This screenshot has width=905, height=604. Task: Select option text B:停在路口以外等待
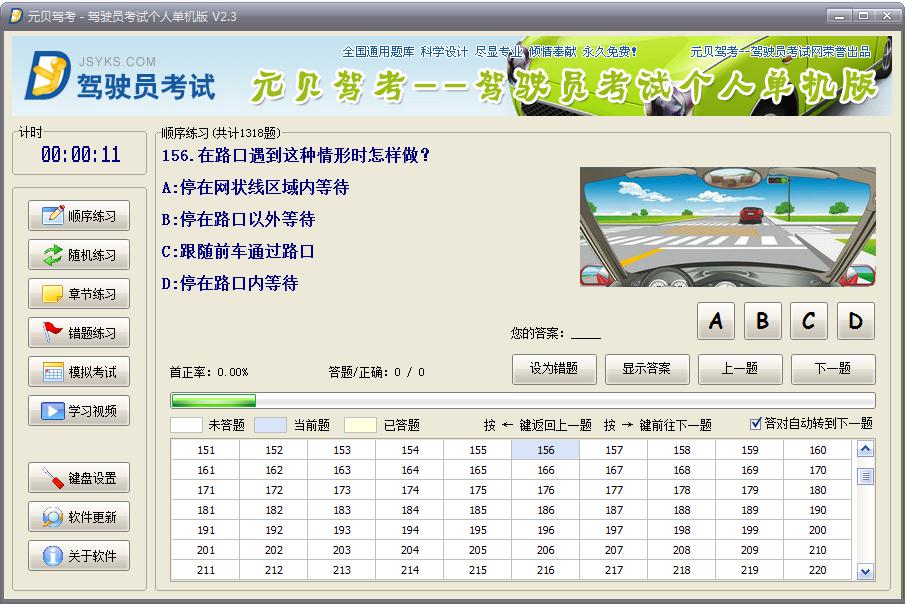(238, 219)
